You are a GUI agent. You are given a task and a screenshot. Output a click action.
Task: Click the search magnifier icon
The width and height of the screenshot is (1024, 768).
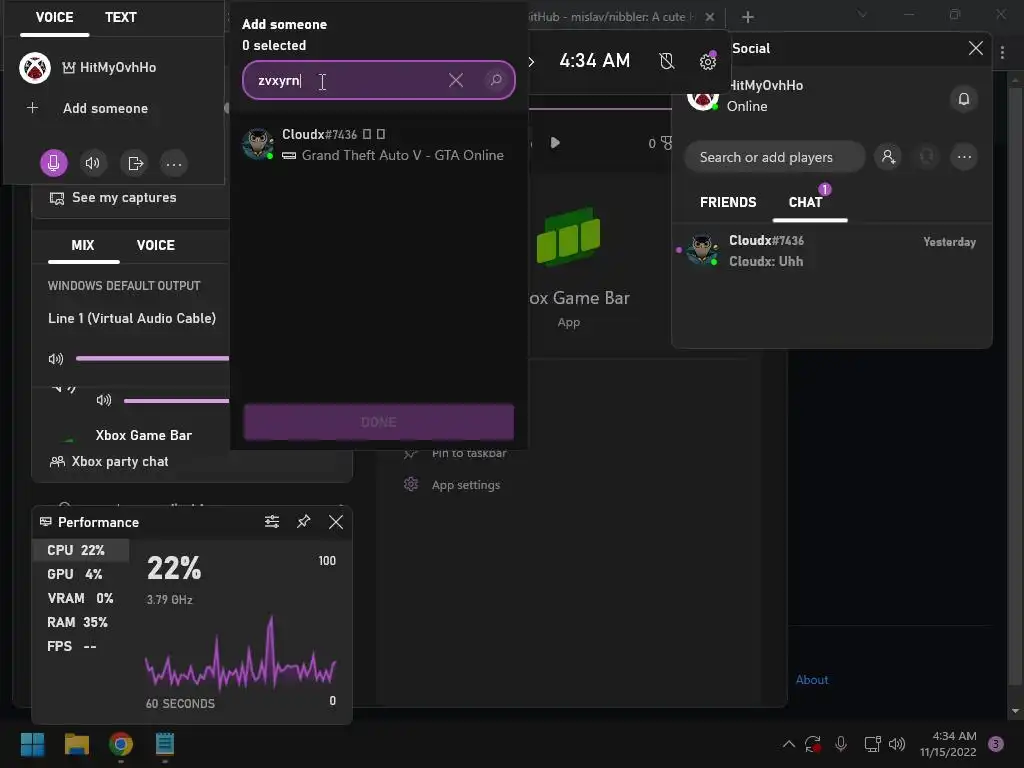click(x=496, y=80)
